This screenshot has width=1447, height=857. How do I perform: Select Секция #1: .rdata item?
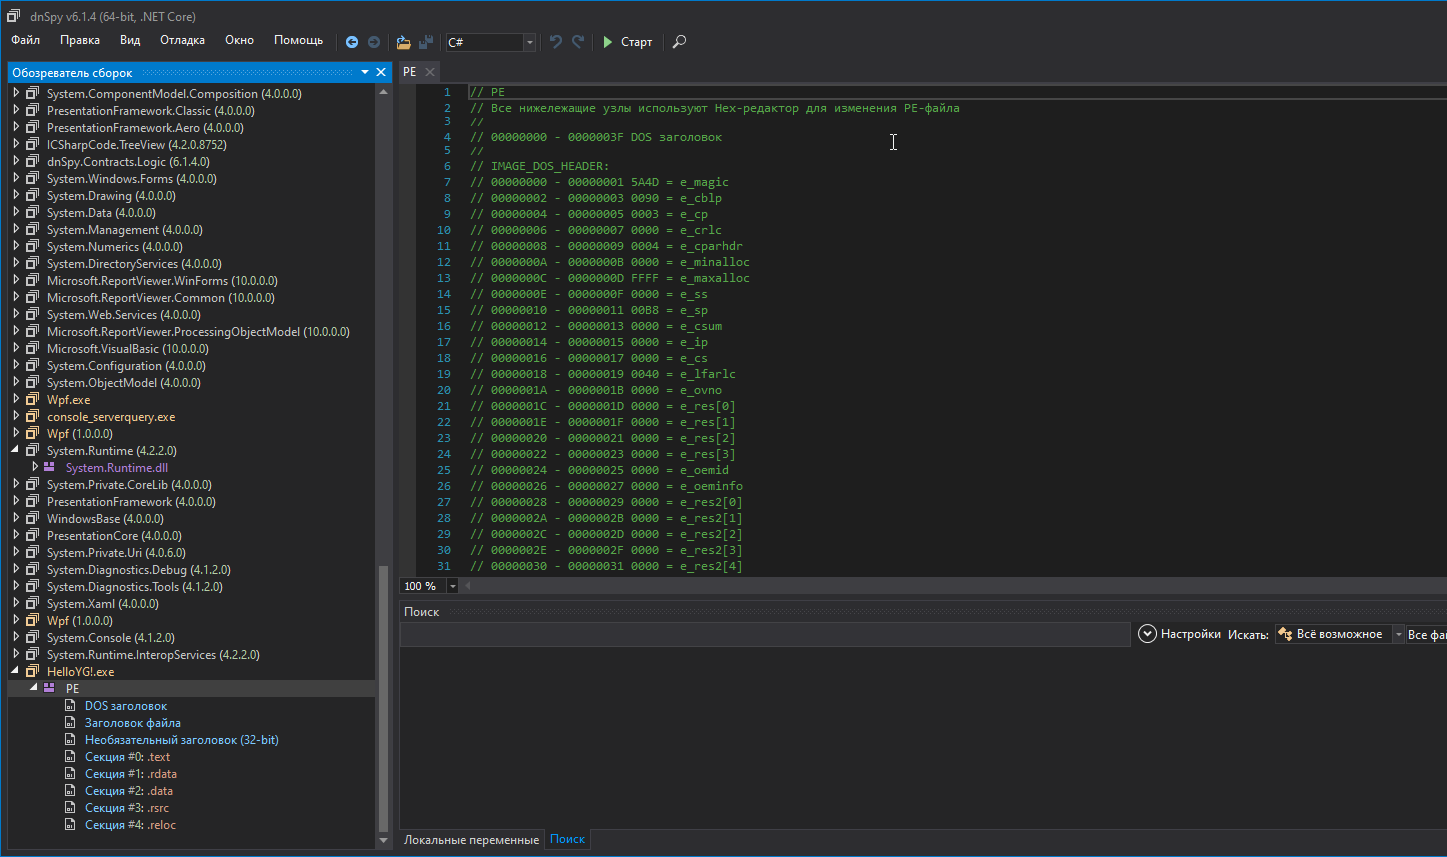(131, 774)
